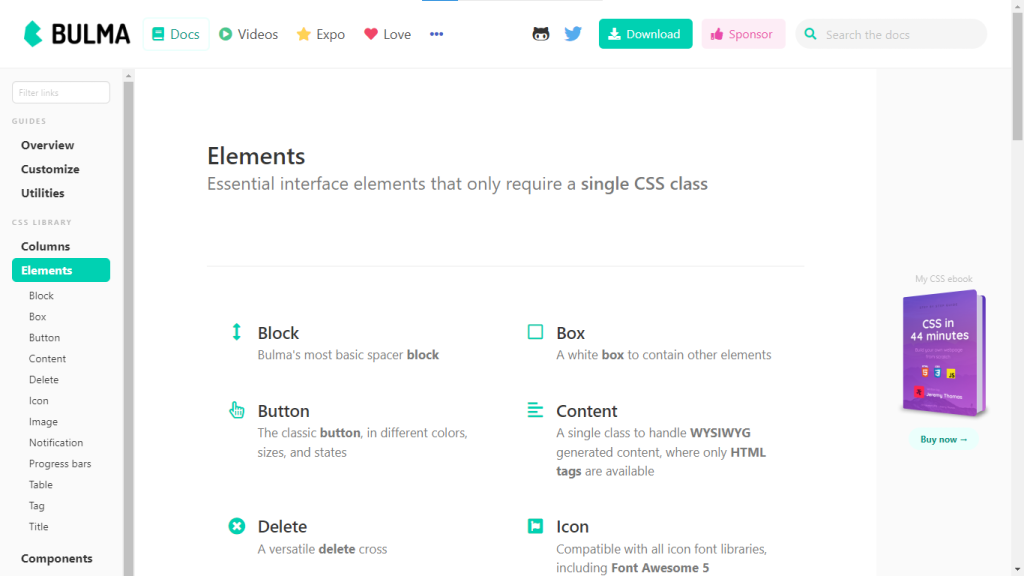Select the pointing hand icon beside Button
The width and height of the screenshot is (1024, 576).
pos(236,409)
